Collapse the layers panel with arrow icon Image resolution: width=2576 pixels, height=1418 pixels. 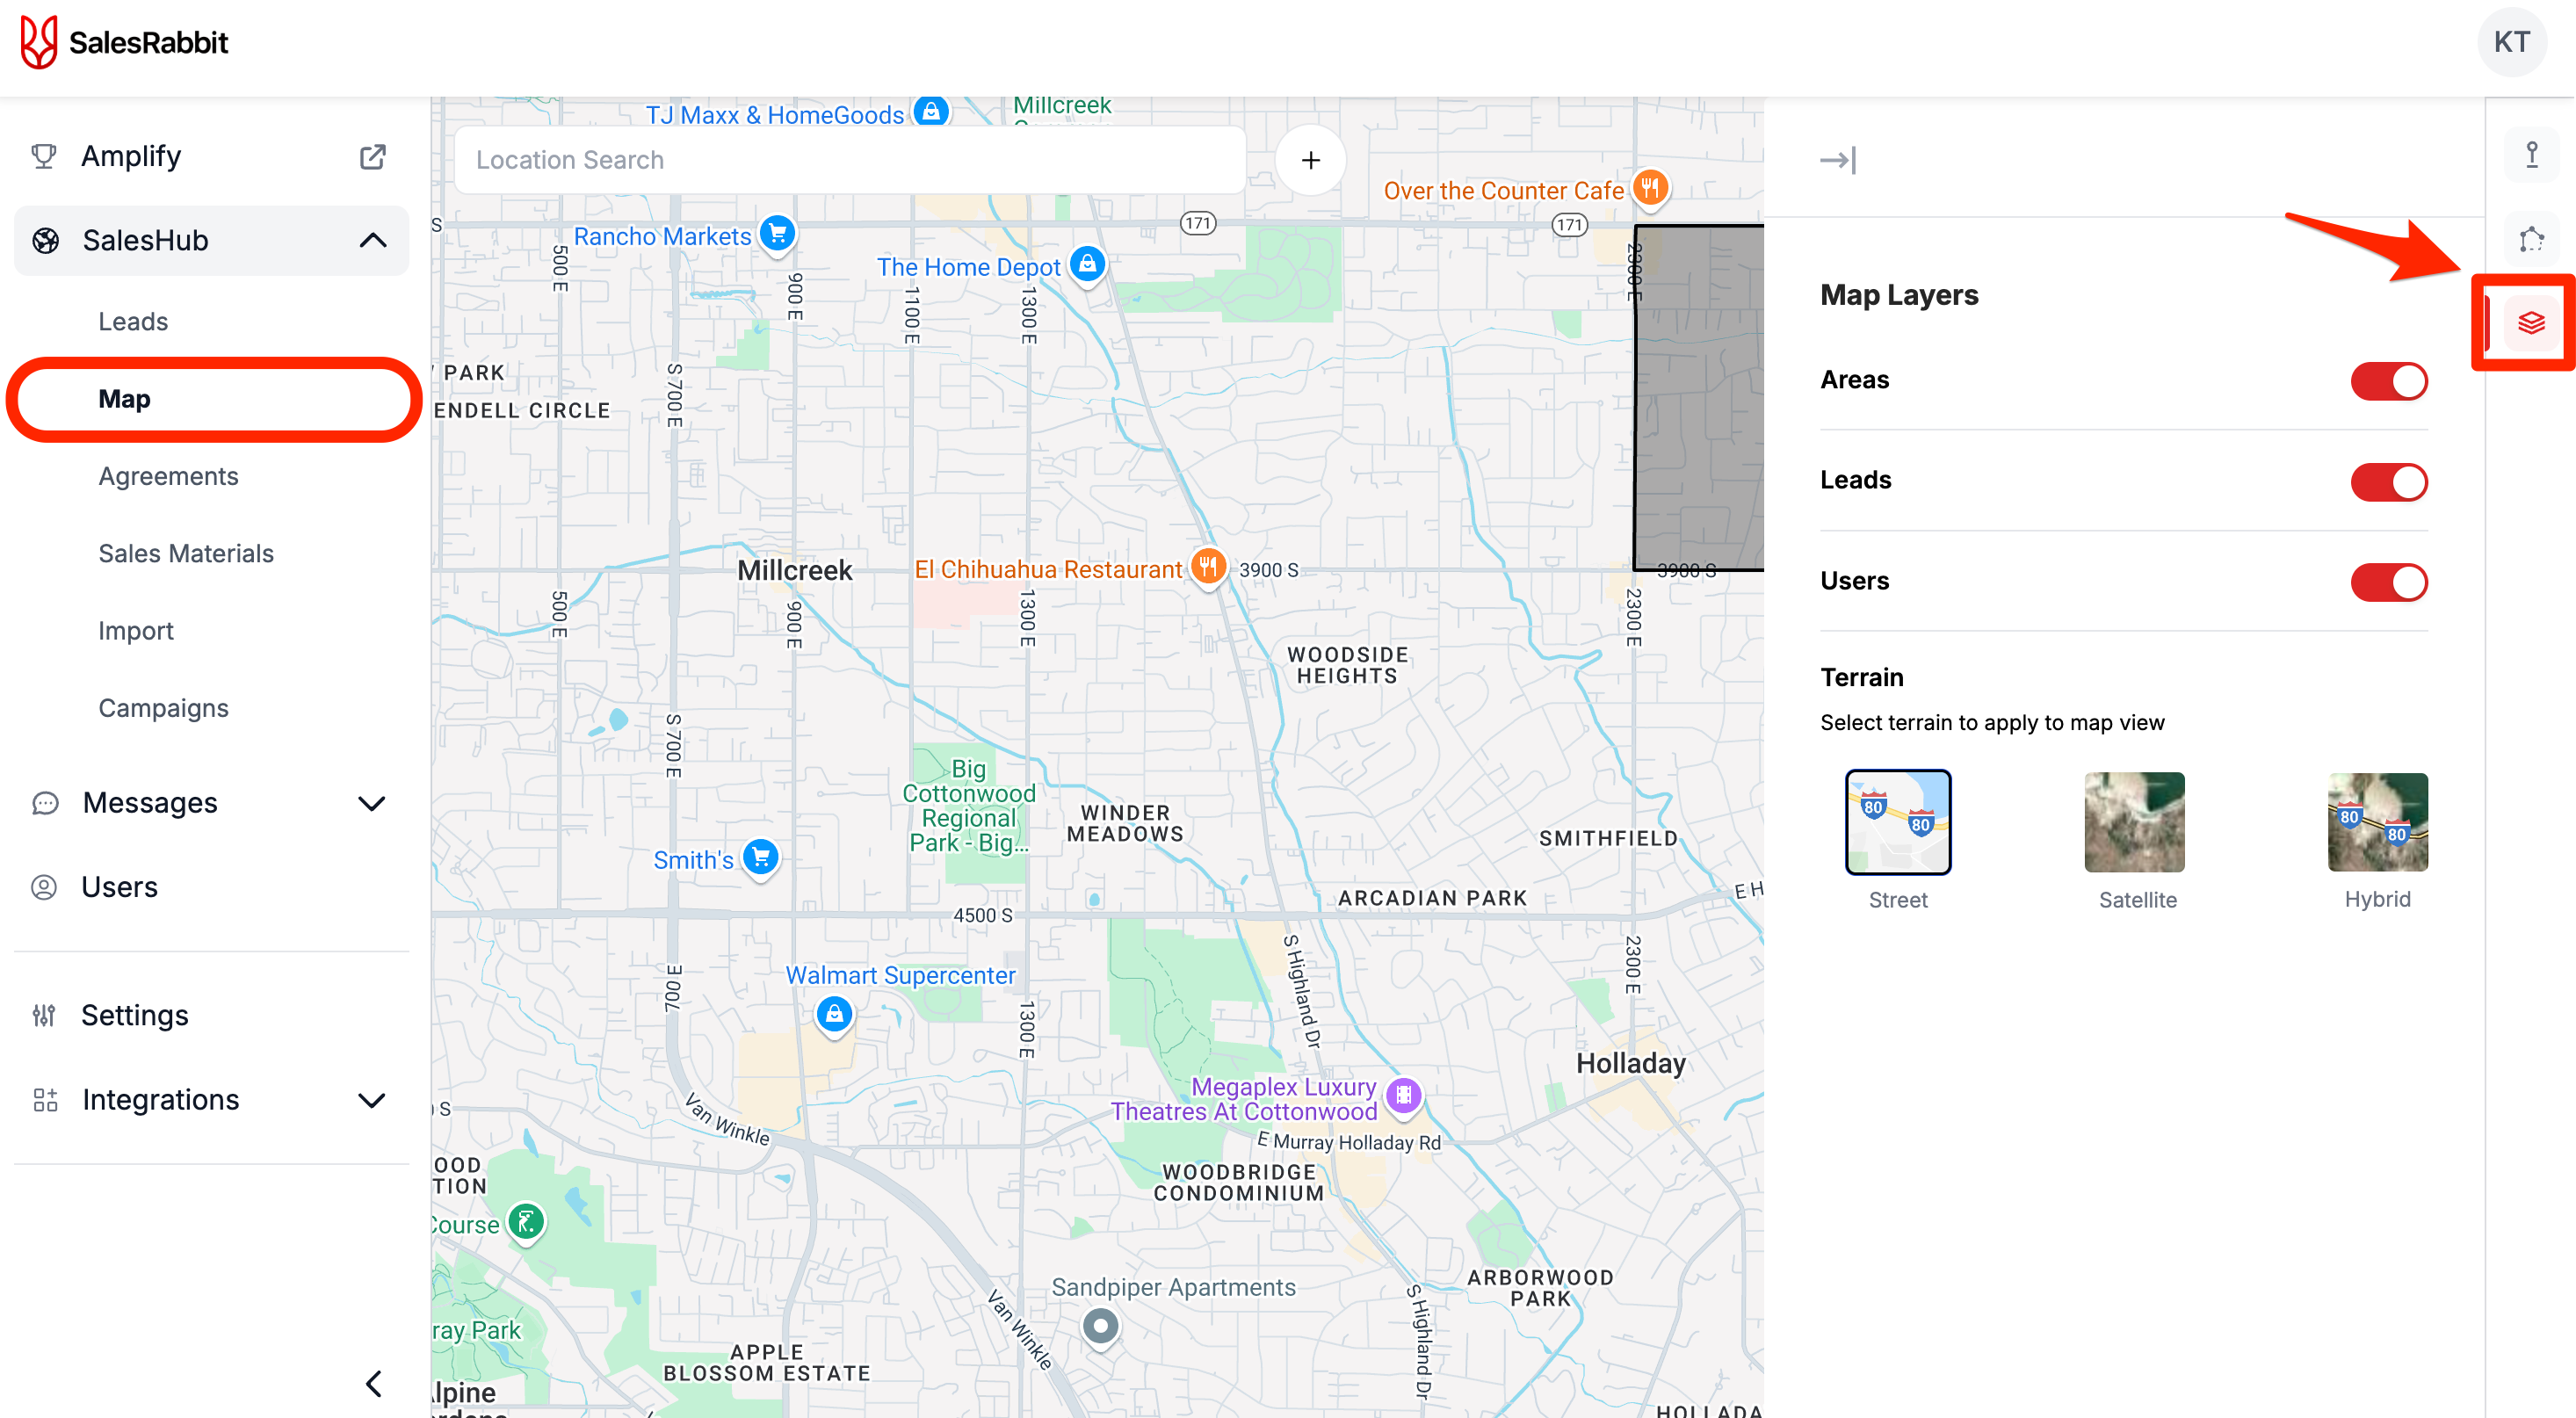pyautogui.click(x=1838, y=159)
